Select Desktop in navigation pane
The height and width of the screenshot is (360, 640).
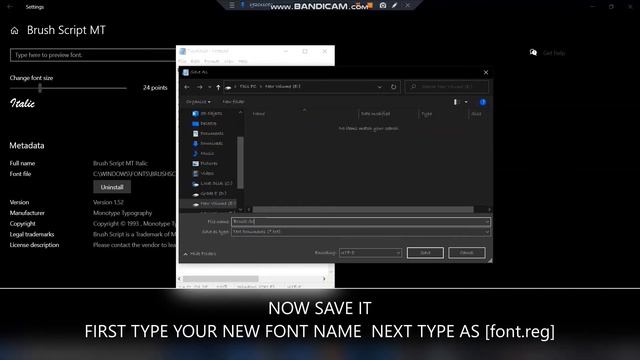[x=204, y=123]
